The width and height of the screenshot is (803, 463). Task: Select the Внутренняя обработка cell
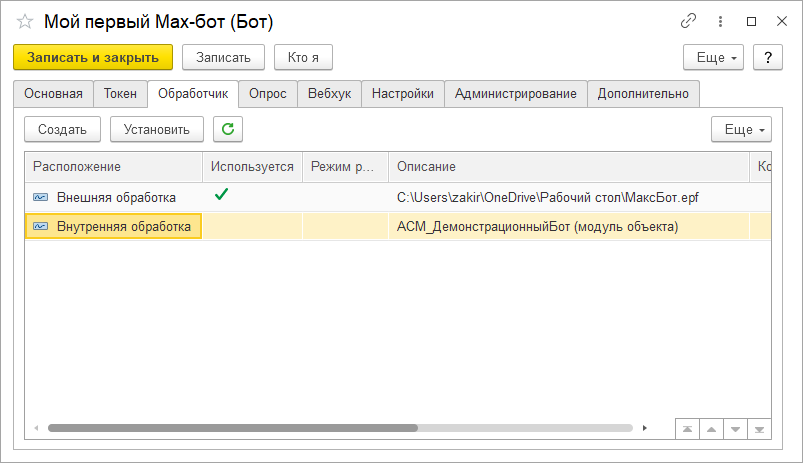[x=114, y=226]
